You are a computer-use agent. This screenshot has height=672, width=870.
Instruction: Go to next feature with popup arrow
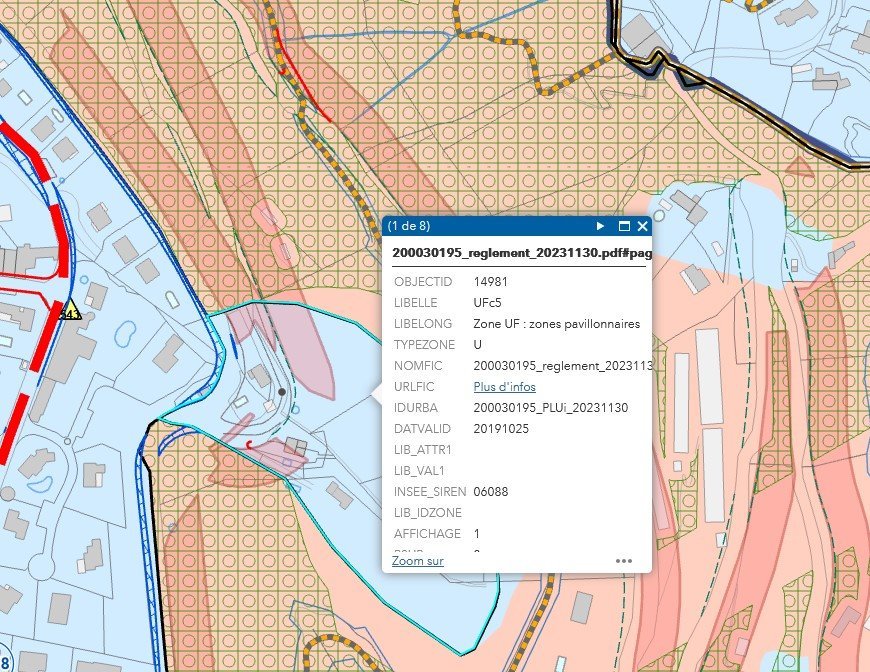click(x=601, y=227)
